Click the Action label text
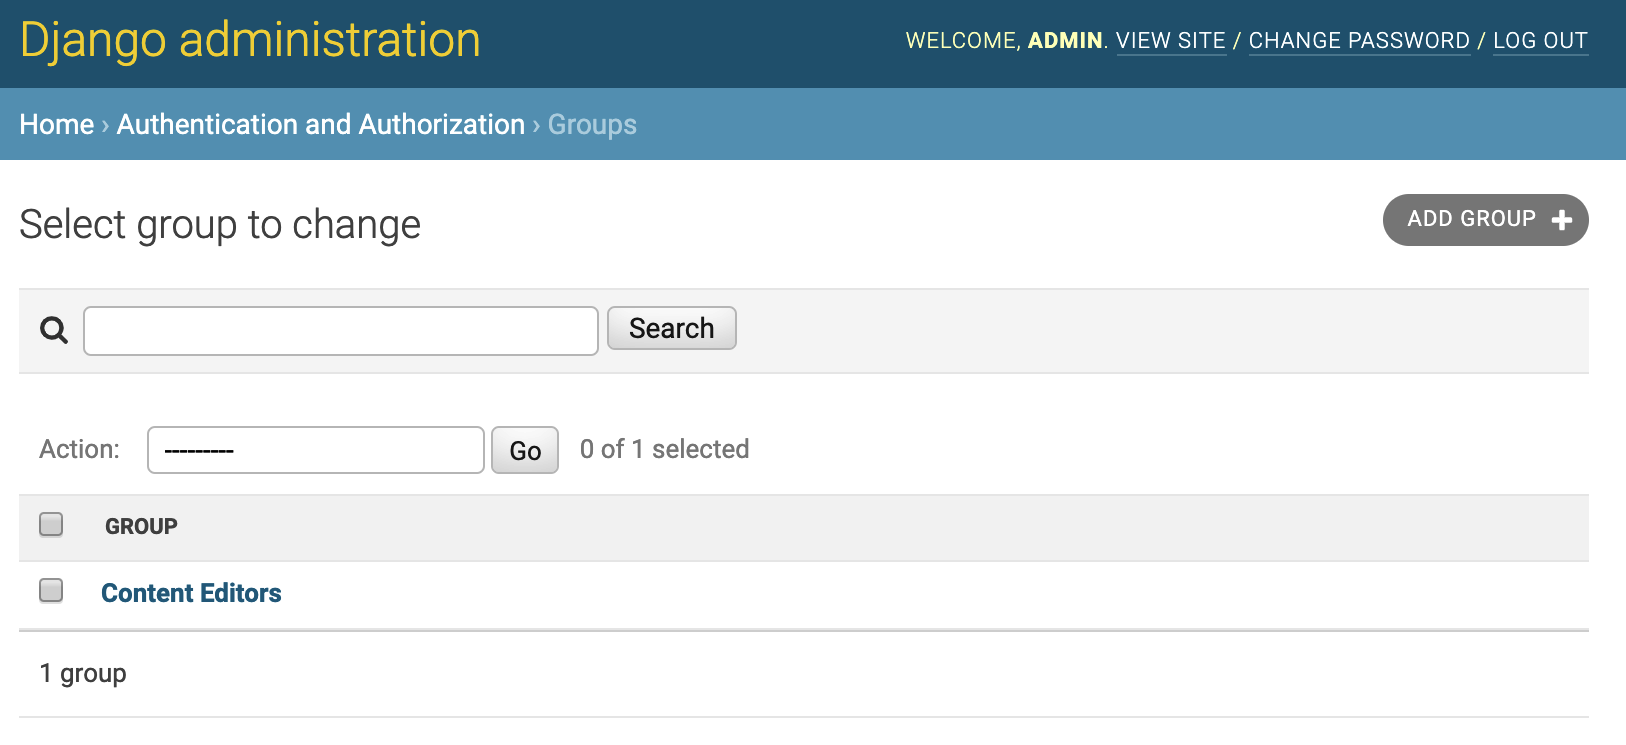Image resolution: width=1626 pixels, height=745 pixels. pos(79,449)
